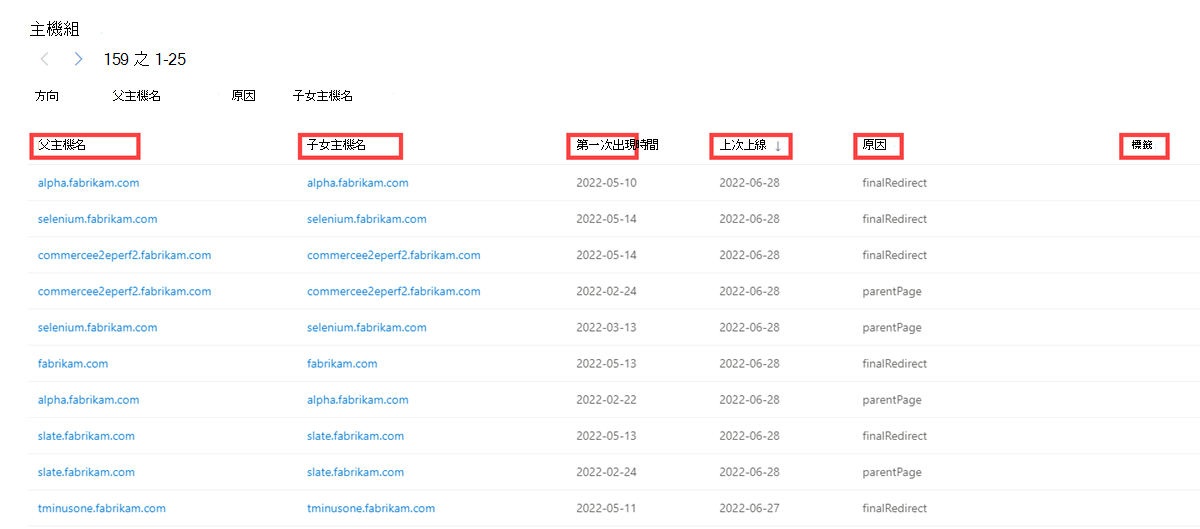Go to the next page of hosts
The width and height of the screenshot is (1200, 529).
79,60
